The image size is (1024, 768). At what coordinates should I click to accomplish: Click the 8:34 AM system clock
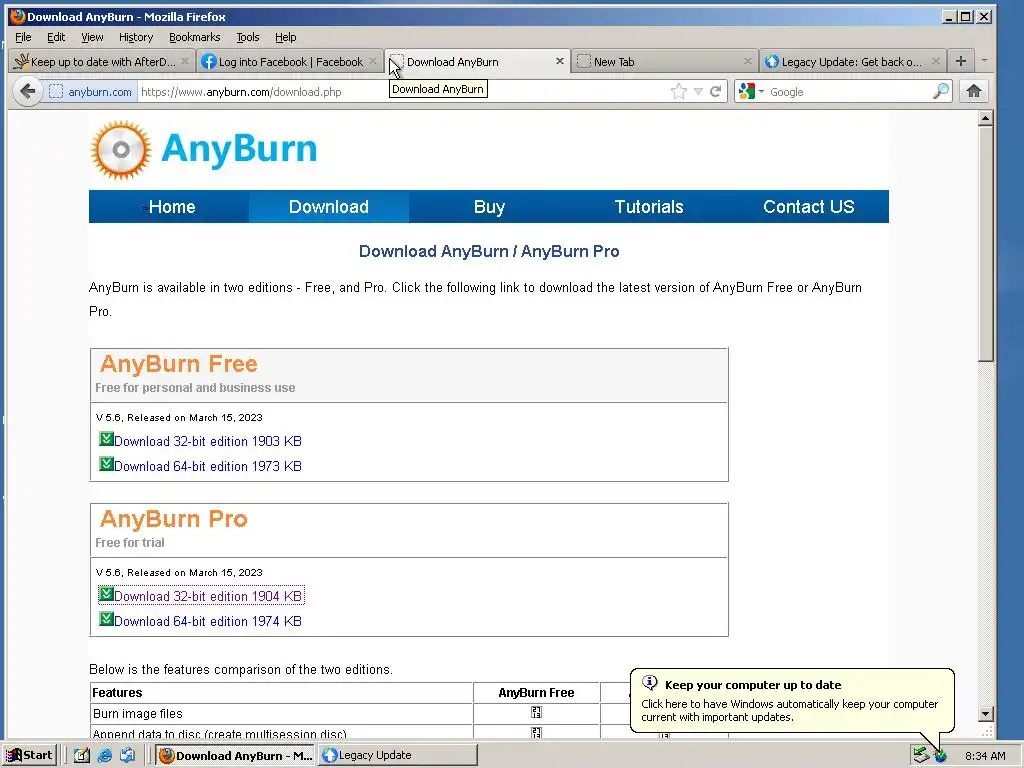[x=985, y=756]
